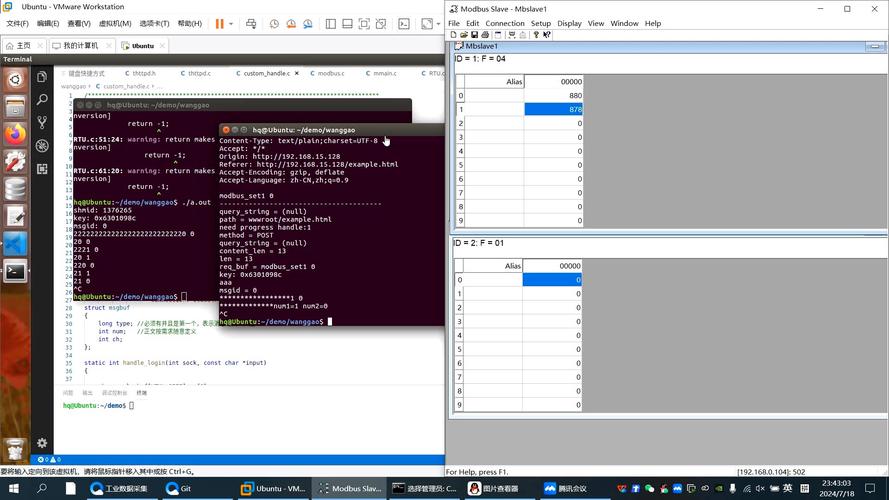
Task: Open VS Code Explorer icon in activity bar
Action: pyautogui.click(x=42, y=77)
